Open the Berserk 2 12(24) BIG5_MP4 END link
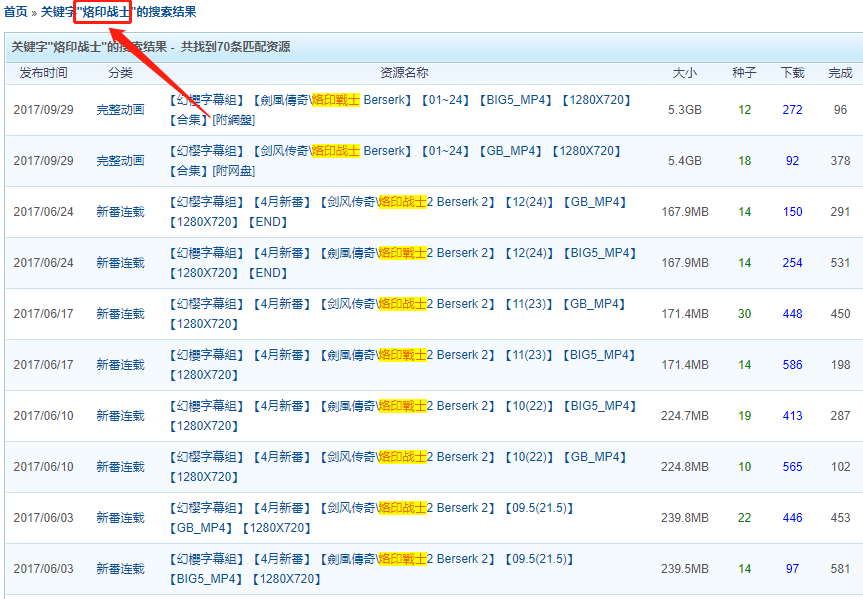 403,263
